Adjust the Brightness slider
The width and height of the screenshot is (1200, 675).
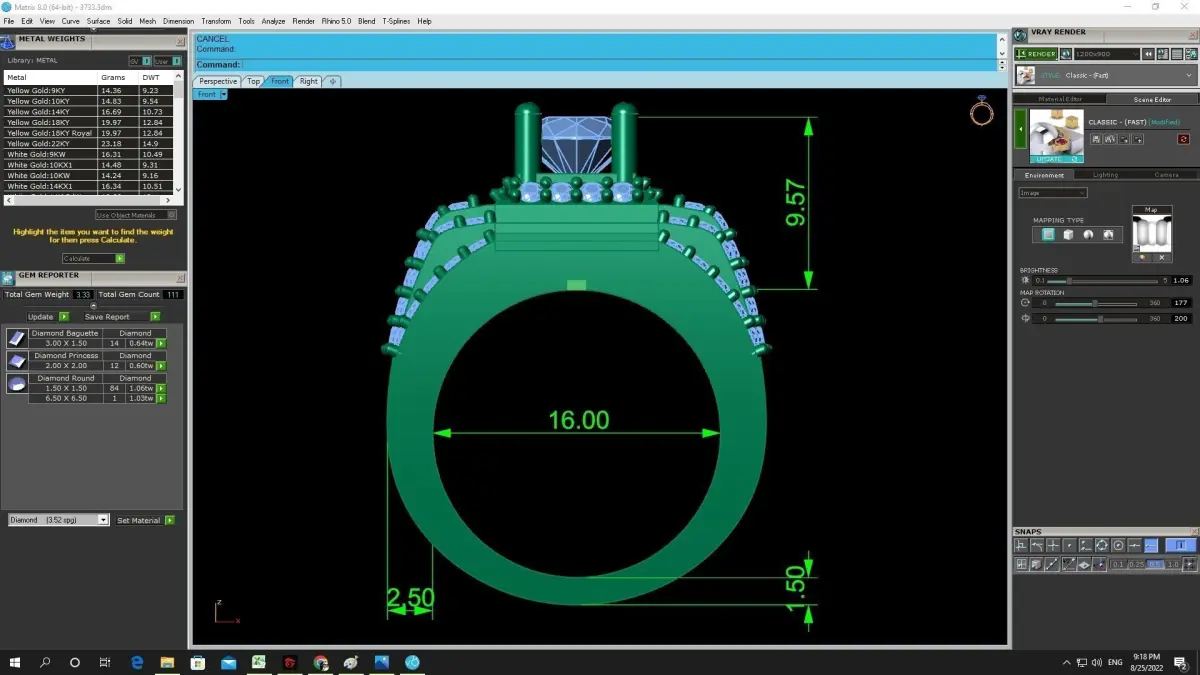[1102, 281]
